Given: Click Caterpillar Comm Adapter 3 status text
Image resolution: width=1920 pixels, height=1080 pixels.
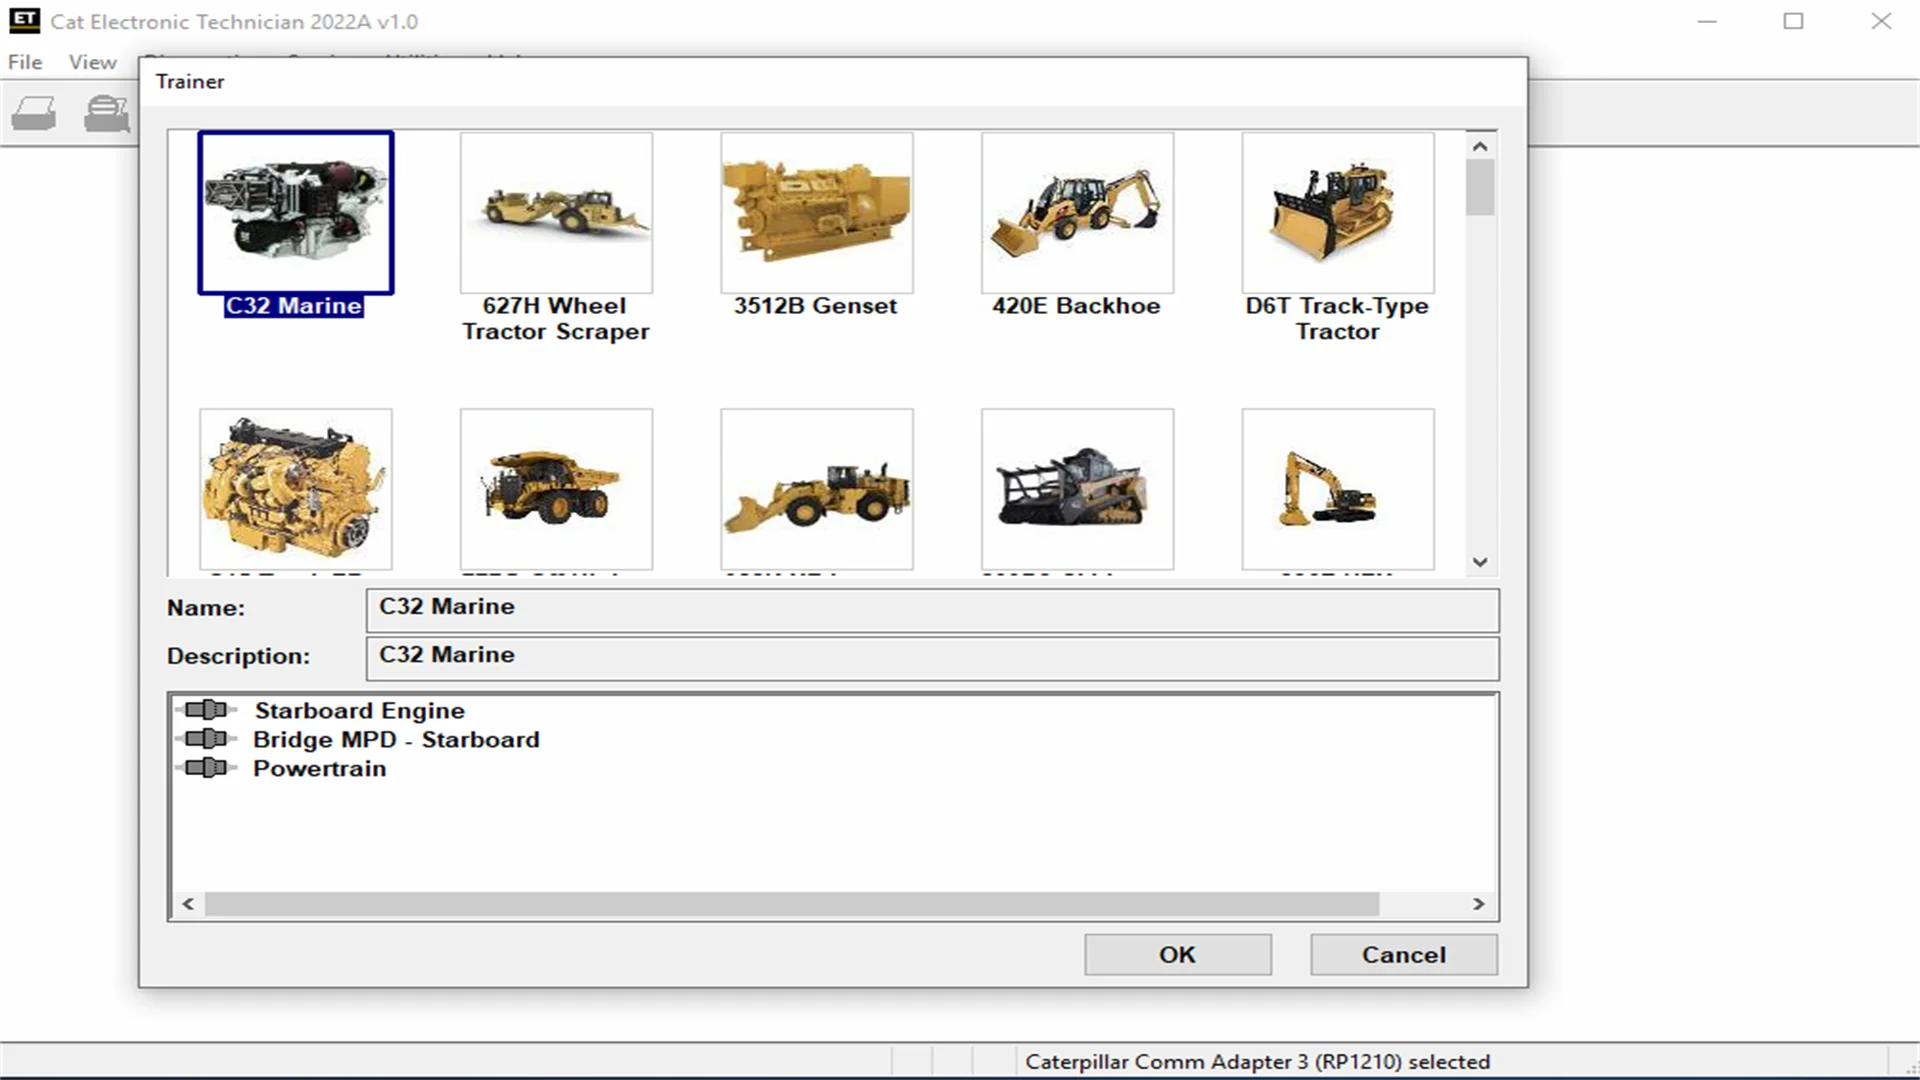Looking at the screenshot, I should point(1257,1062).
